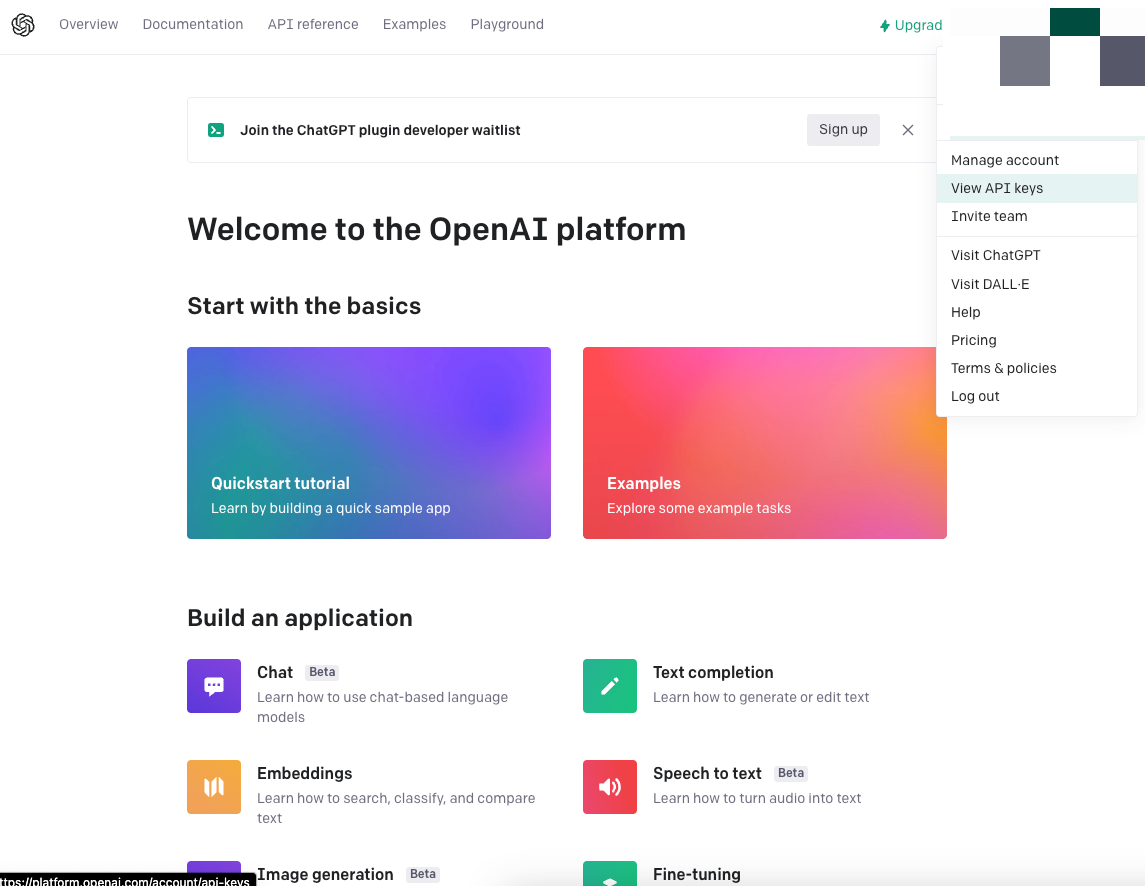Click 'Learn how to use chat-based language models'
Screen dimensions: 1145x886
coord(382,707)
